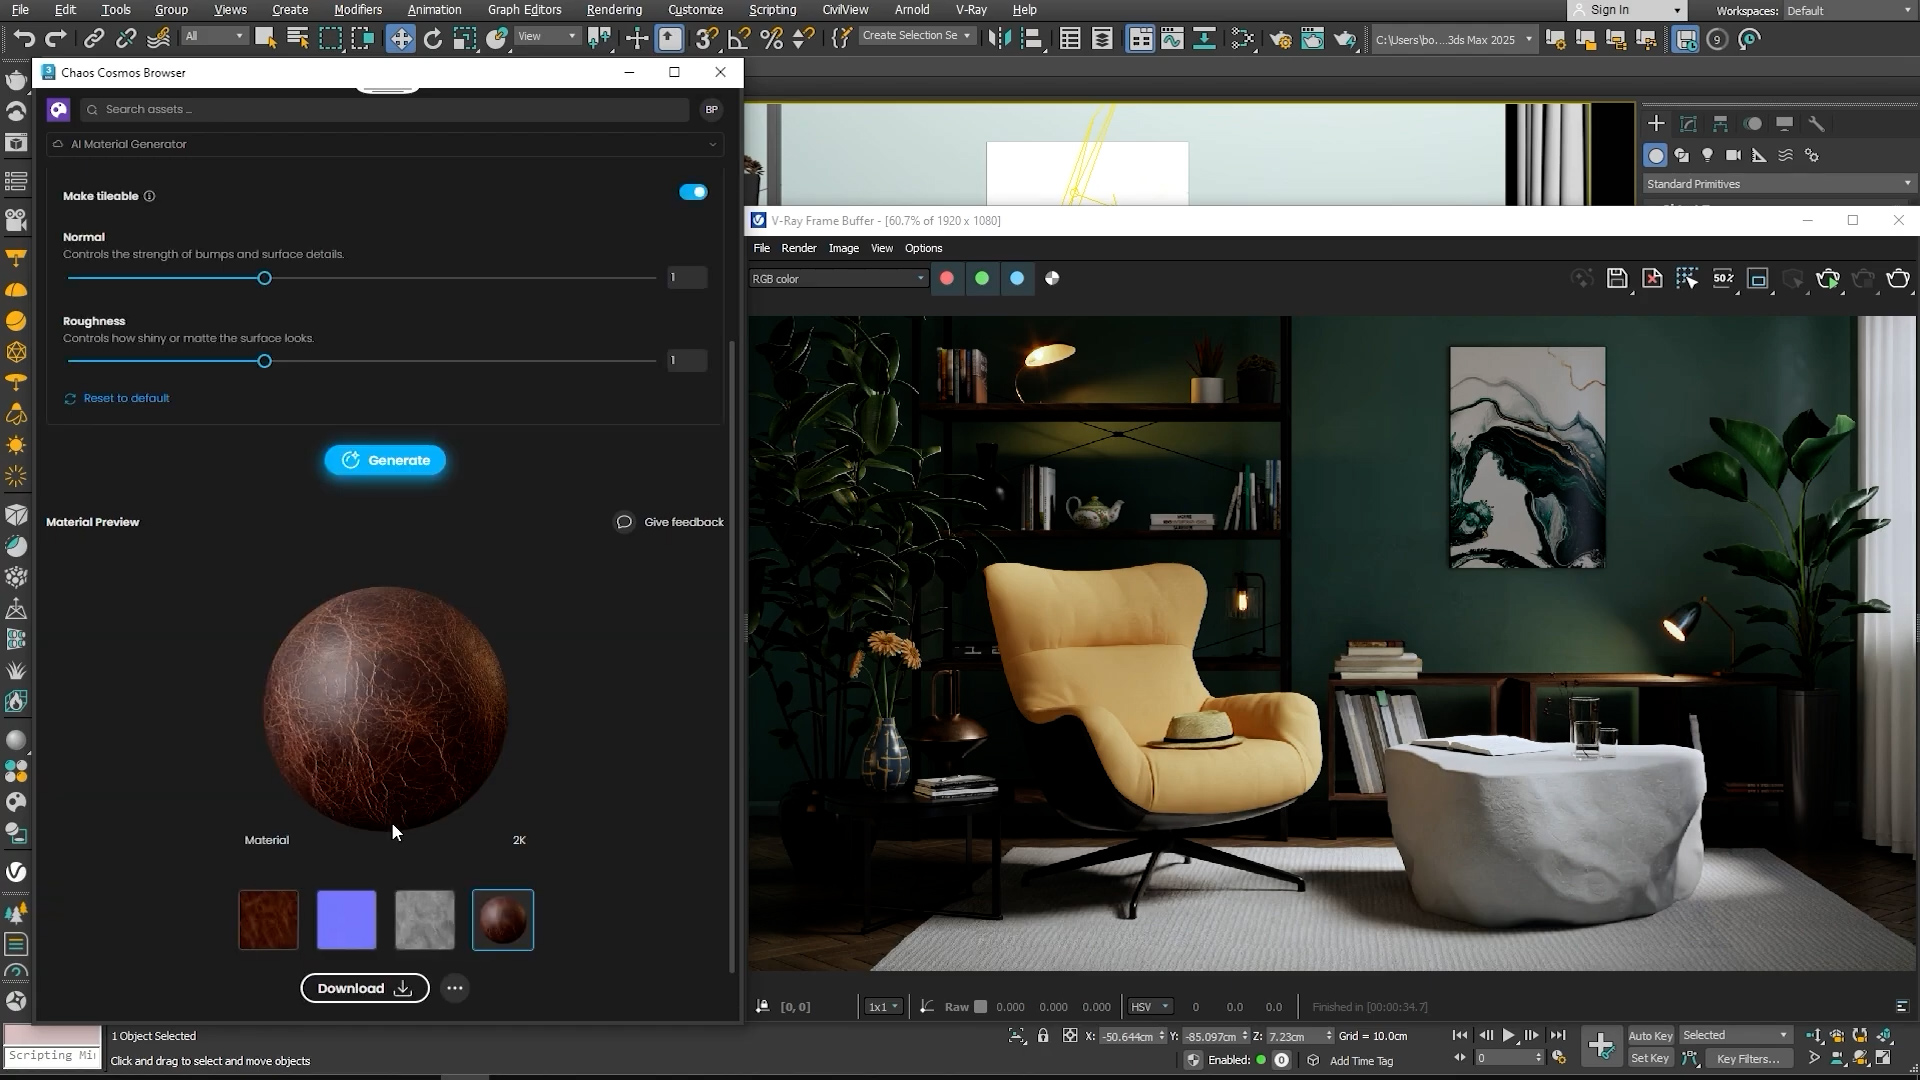Toggle the Auto Key mode
The height and width of the screenshot is (1080, 1920).
1650,1036
